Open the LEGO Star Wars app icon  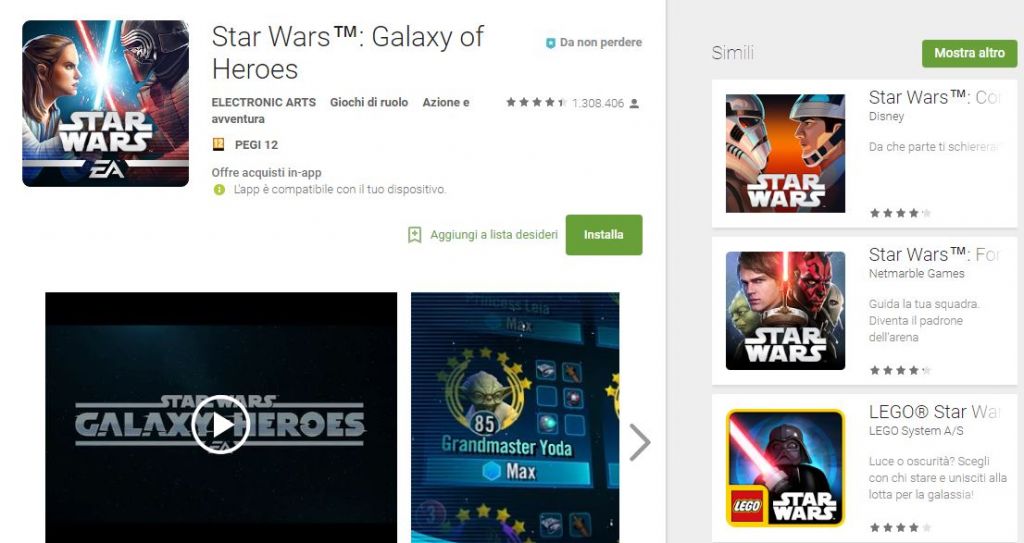785,468
